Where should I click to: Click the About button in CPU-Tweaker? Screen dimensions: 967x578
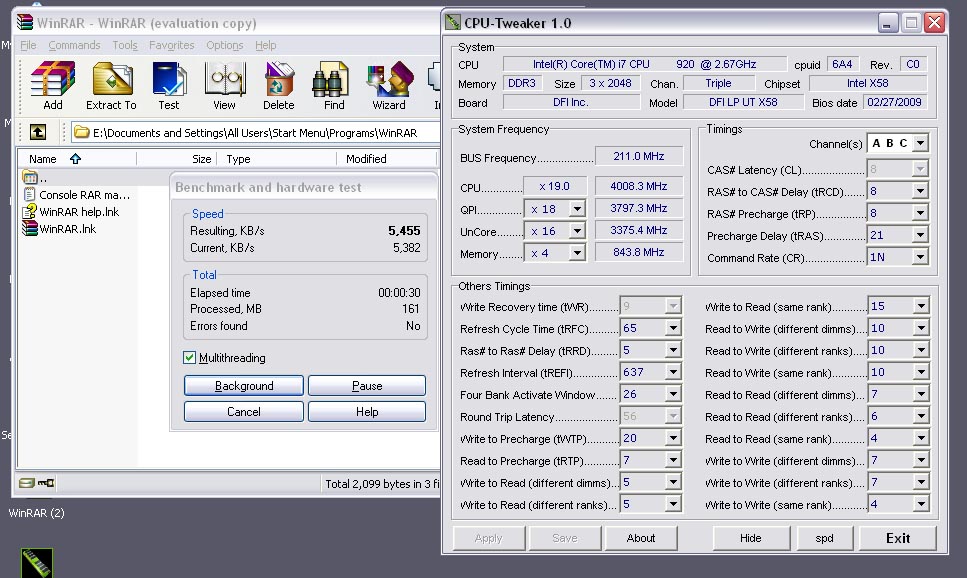[641, 538]
